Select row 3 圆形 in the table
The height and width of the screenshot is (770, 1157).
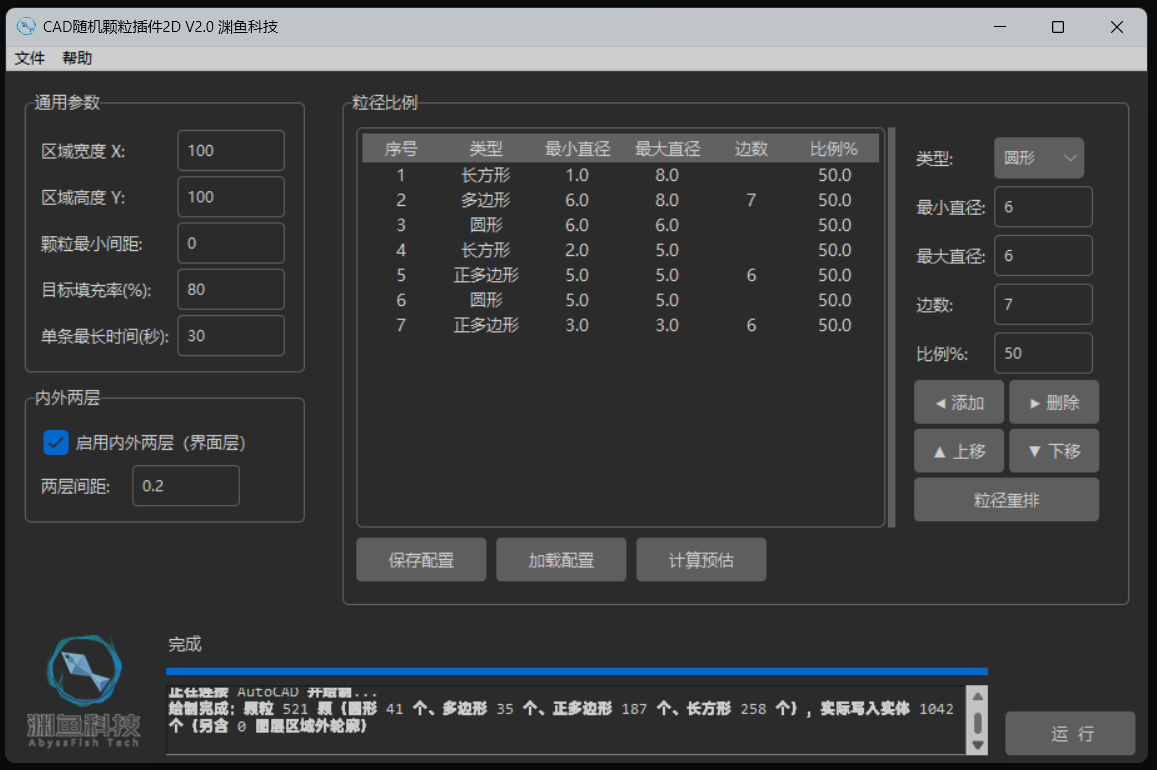pos(620,226)
